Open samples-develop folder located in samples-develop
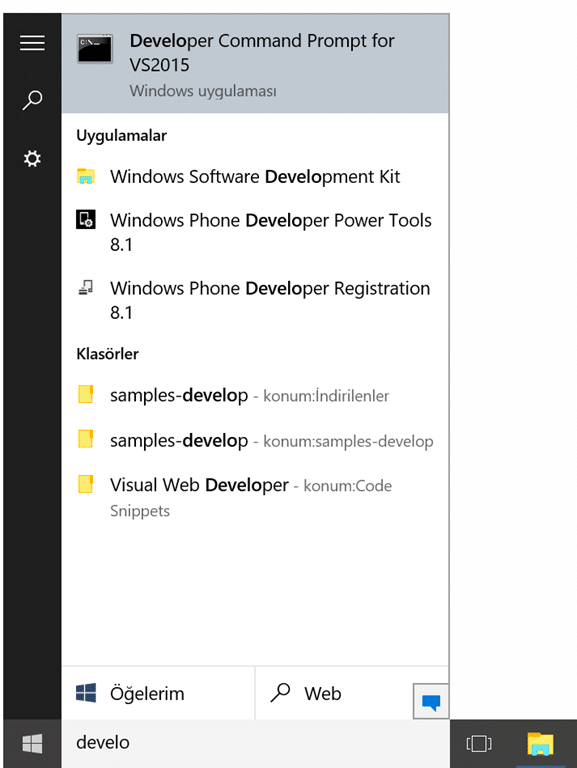 pos(255,440)
